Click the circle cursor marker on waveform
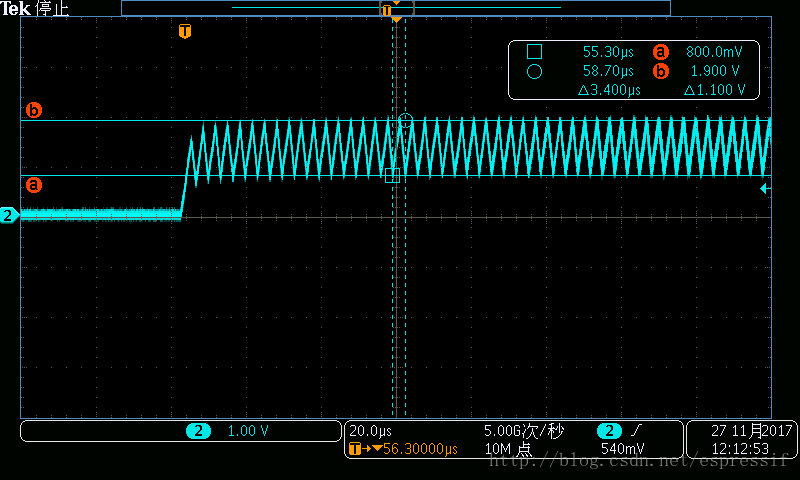The width and height of the screenshot is (800, 480). click(405, 121)
